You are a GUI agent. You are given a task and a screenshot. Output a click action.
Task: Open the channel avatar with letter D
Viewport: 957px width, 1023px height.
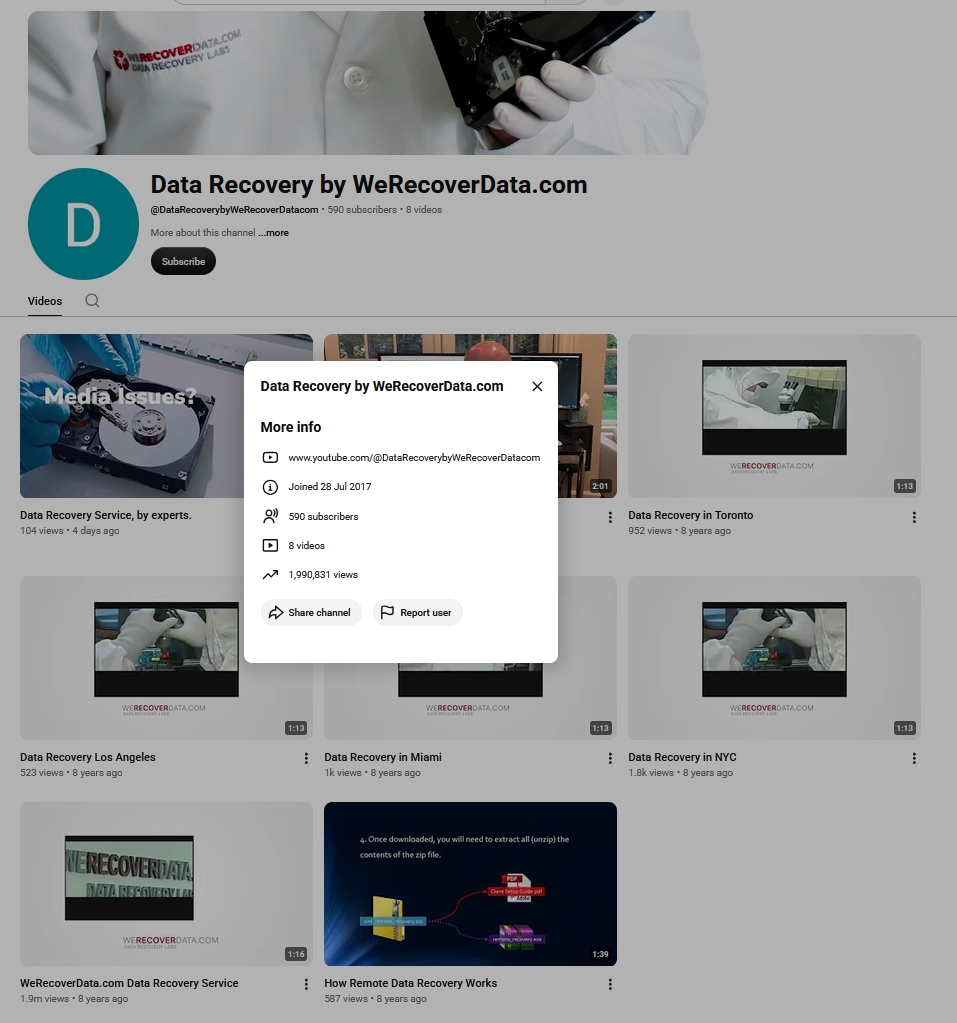pyautogui.click(x=84, y=224)
